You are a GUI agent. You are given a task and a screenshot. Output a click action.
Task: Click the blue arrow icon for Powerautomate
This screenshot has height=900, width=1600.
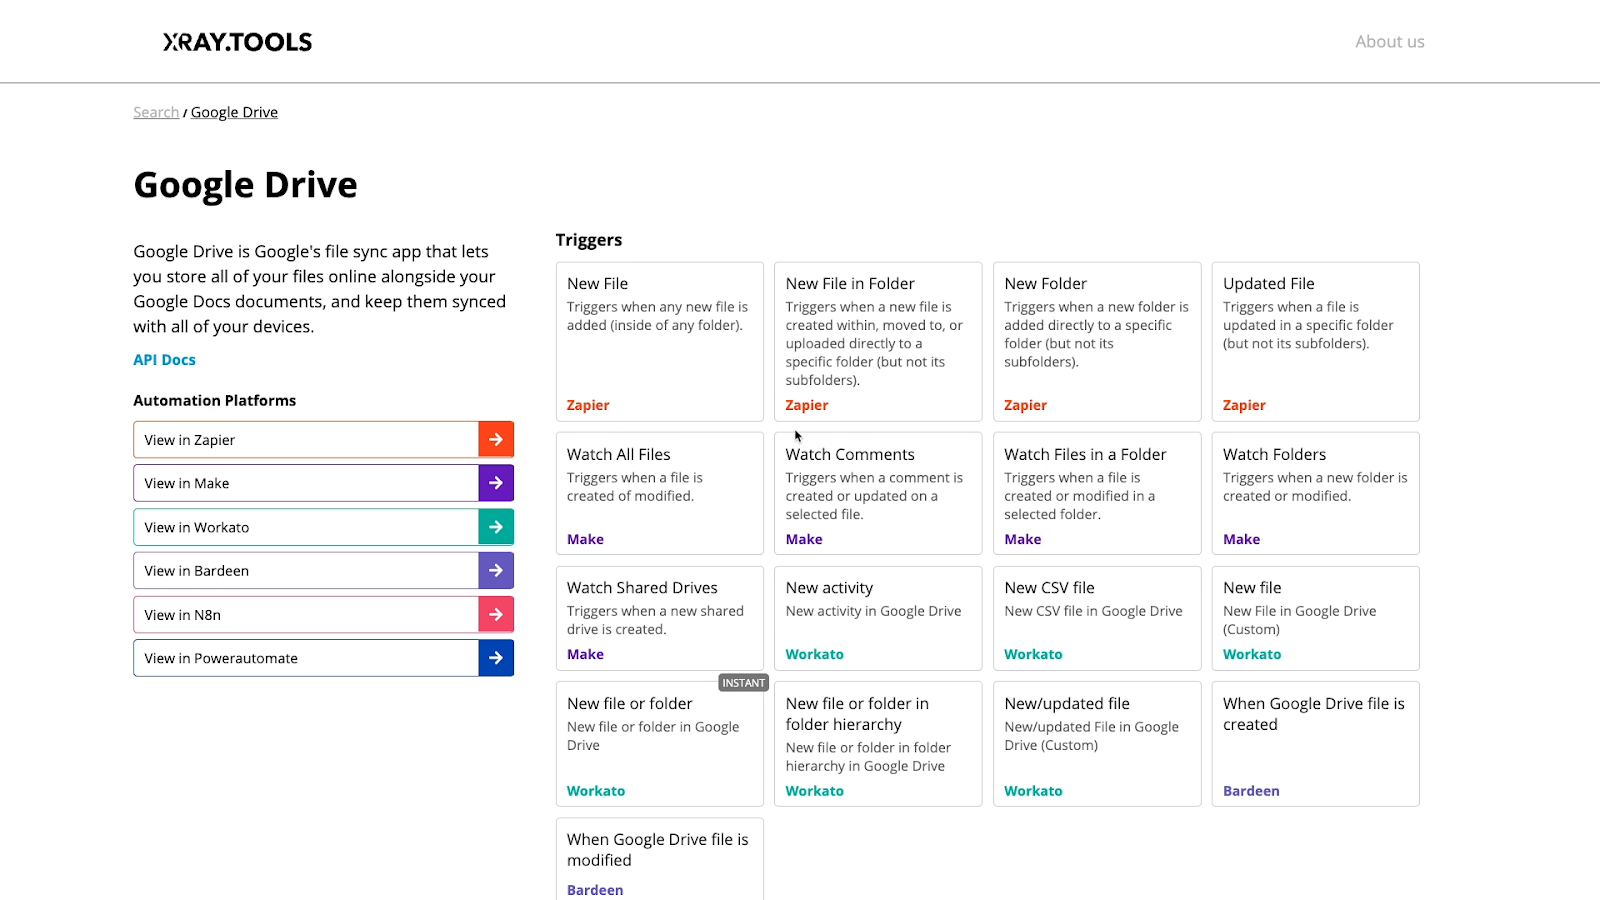(496, 658)
